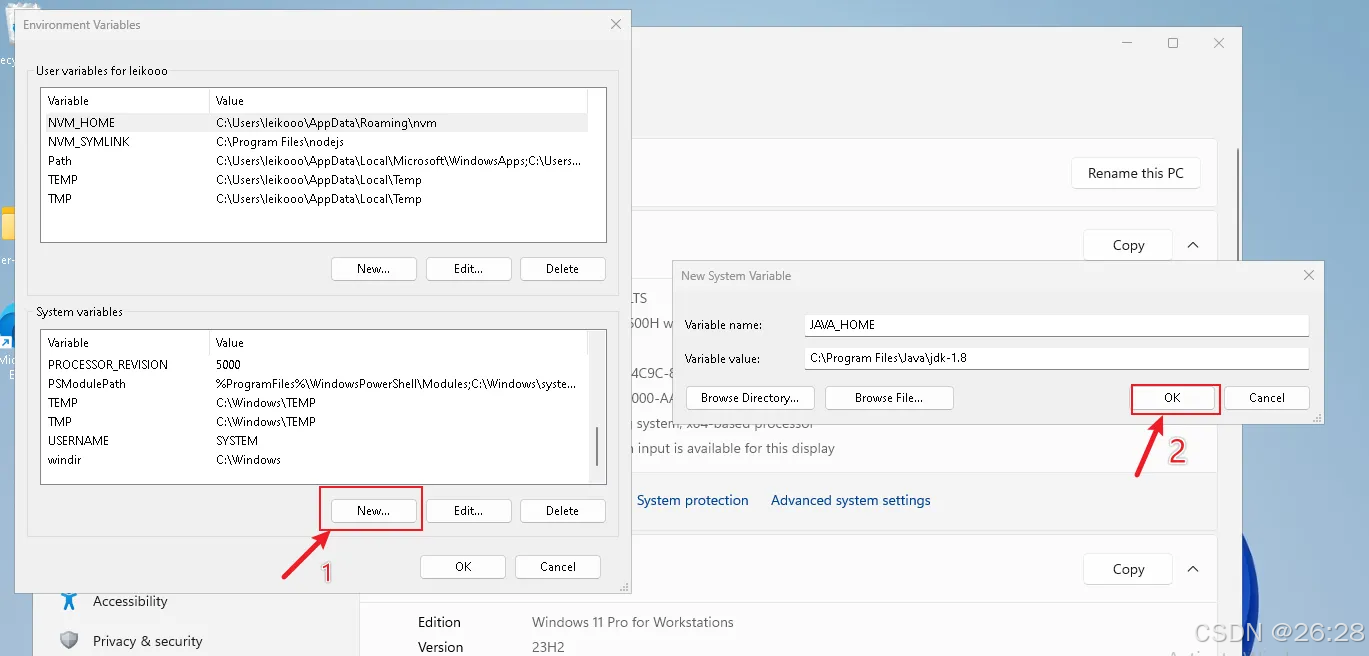This screenshot has height=656, width=1369.
Task: Click upper Copy button in Settings window
Action: pyautogui.click(x=1128, y=245)
